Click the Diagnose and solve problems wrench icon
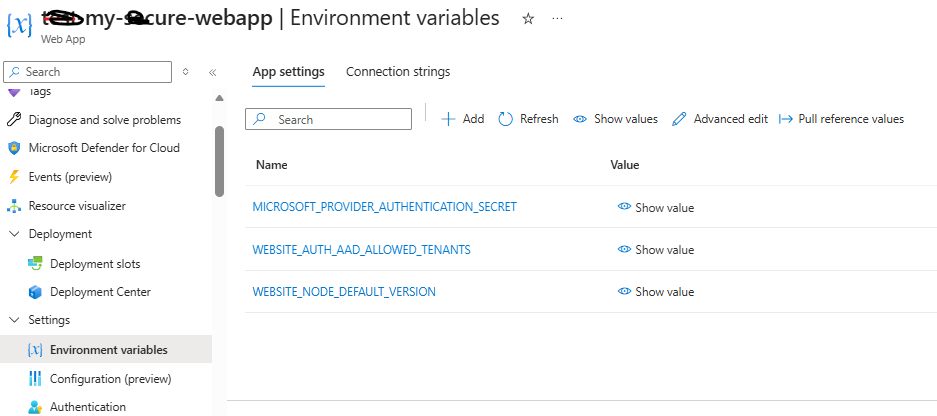The image size is (937, 416). (14, 120)
